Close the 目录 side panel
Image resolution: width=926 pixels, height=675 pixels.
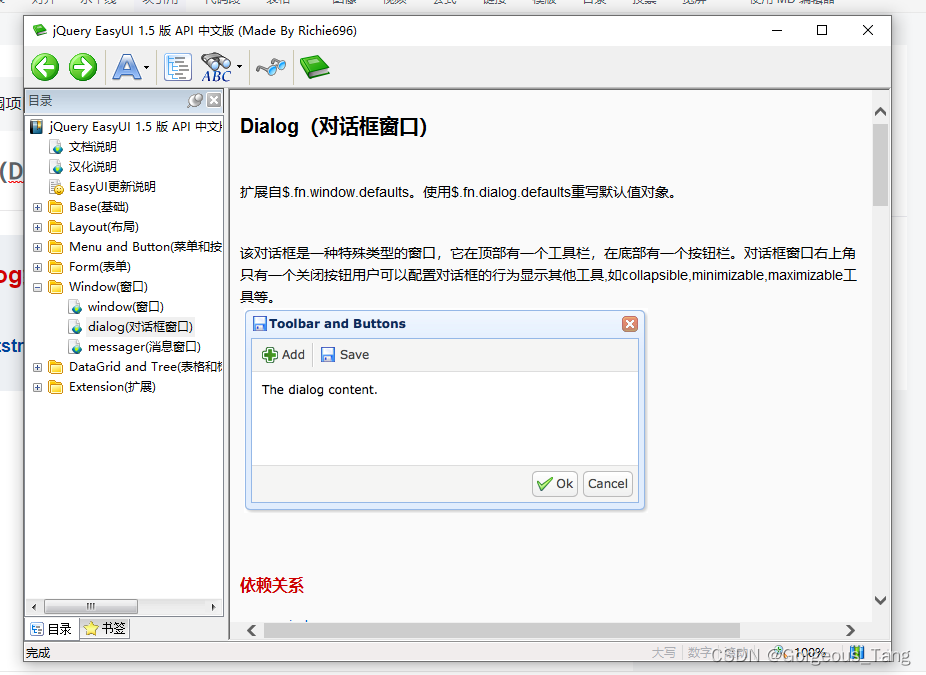coord(214,100)
